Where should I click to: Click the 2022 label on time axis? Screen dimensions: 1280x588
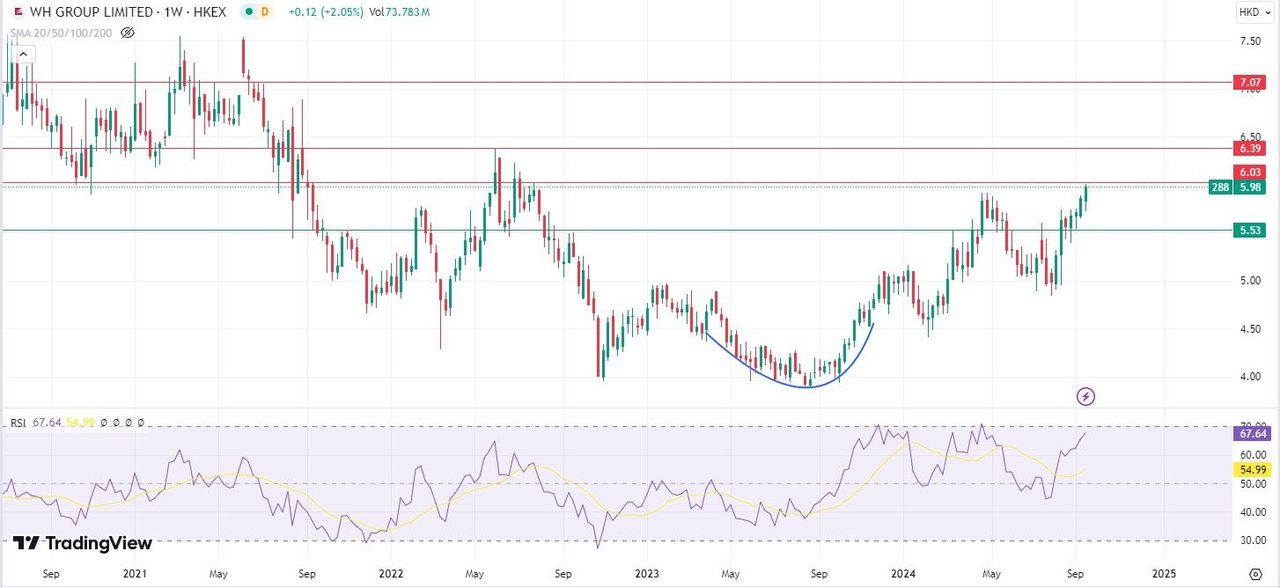(x=391, y=574)
